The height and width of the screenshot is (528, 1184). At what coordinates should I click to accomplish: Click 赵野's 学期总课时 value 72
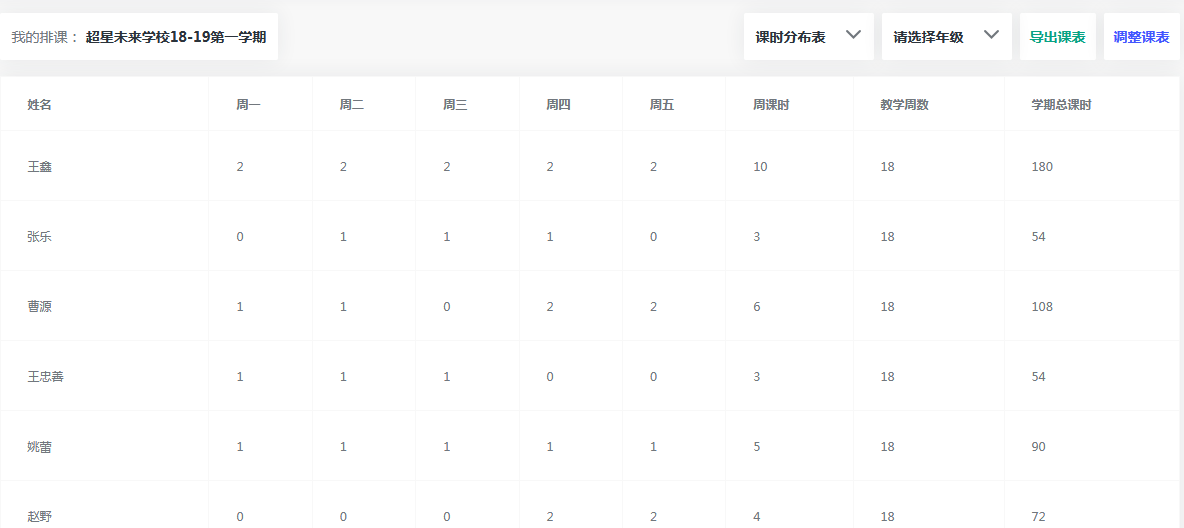1038,517
